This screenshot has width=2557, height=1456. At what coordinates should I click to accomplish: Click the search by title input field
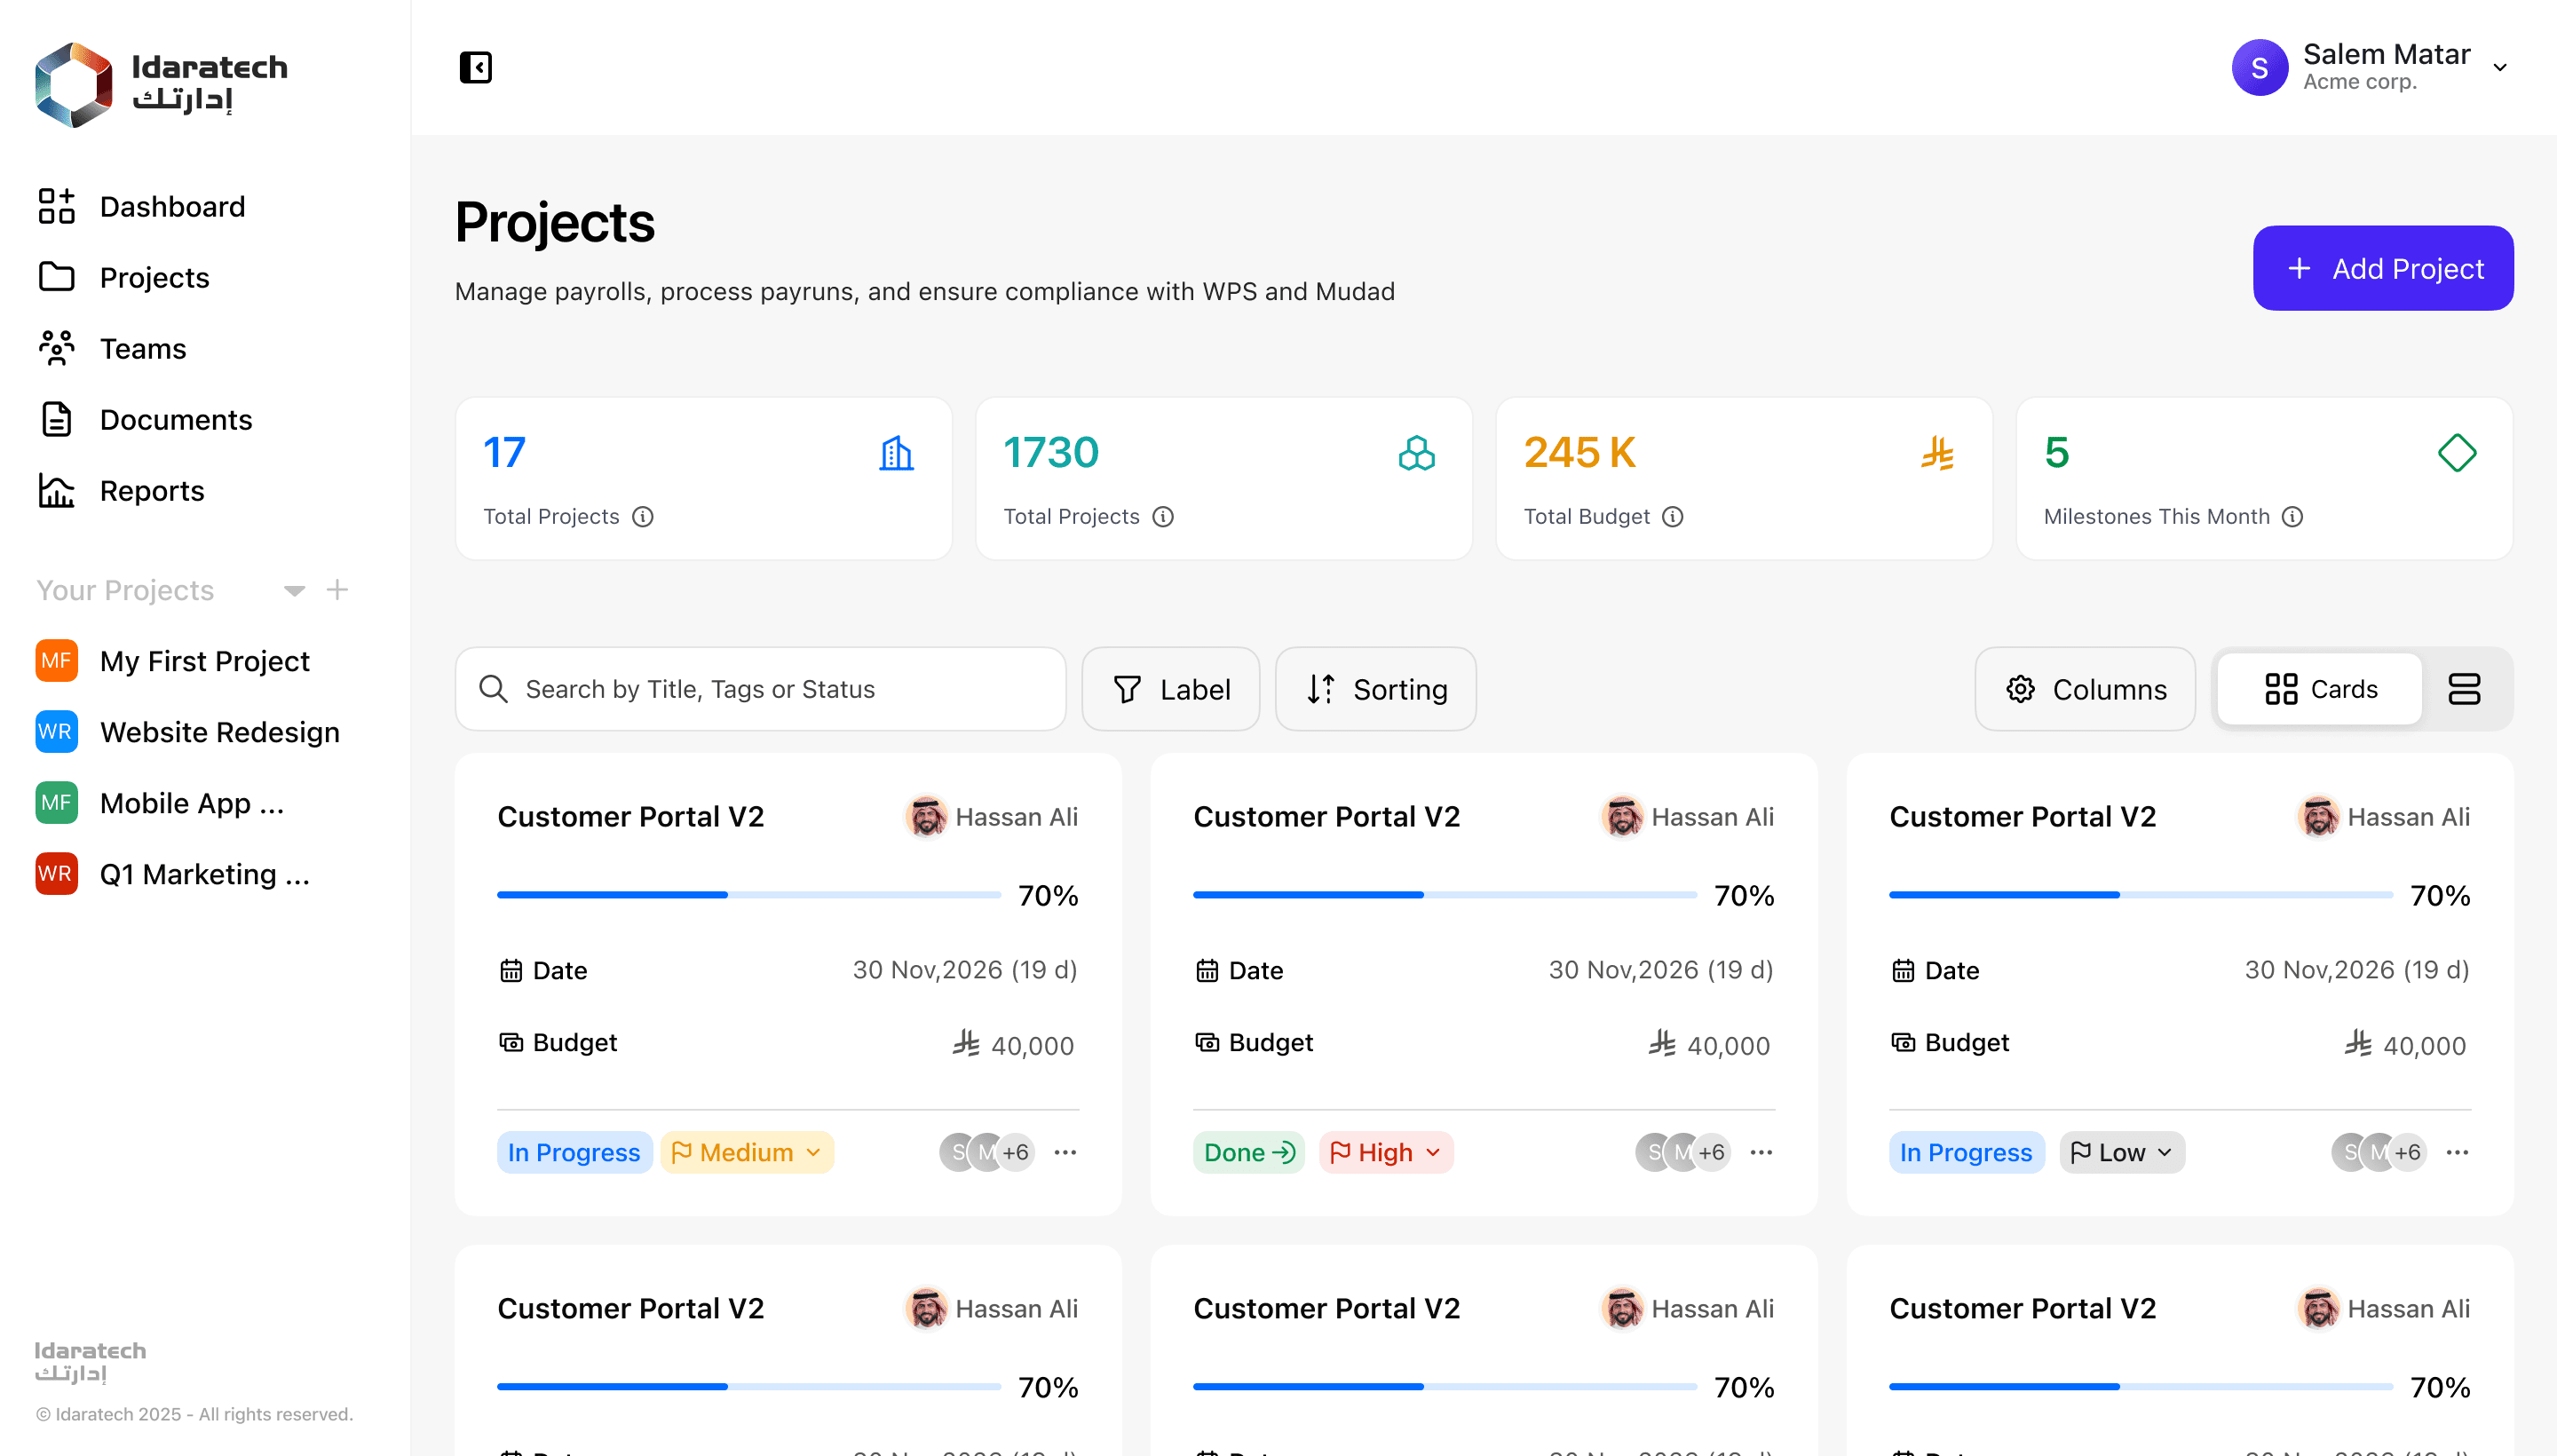(x=760, y=689)
